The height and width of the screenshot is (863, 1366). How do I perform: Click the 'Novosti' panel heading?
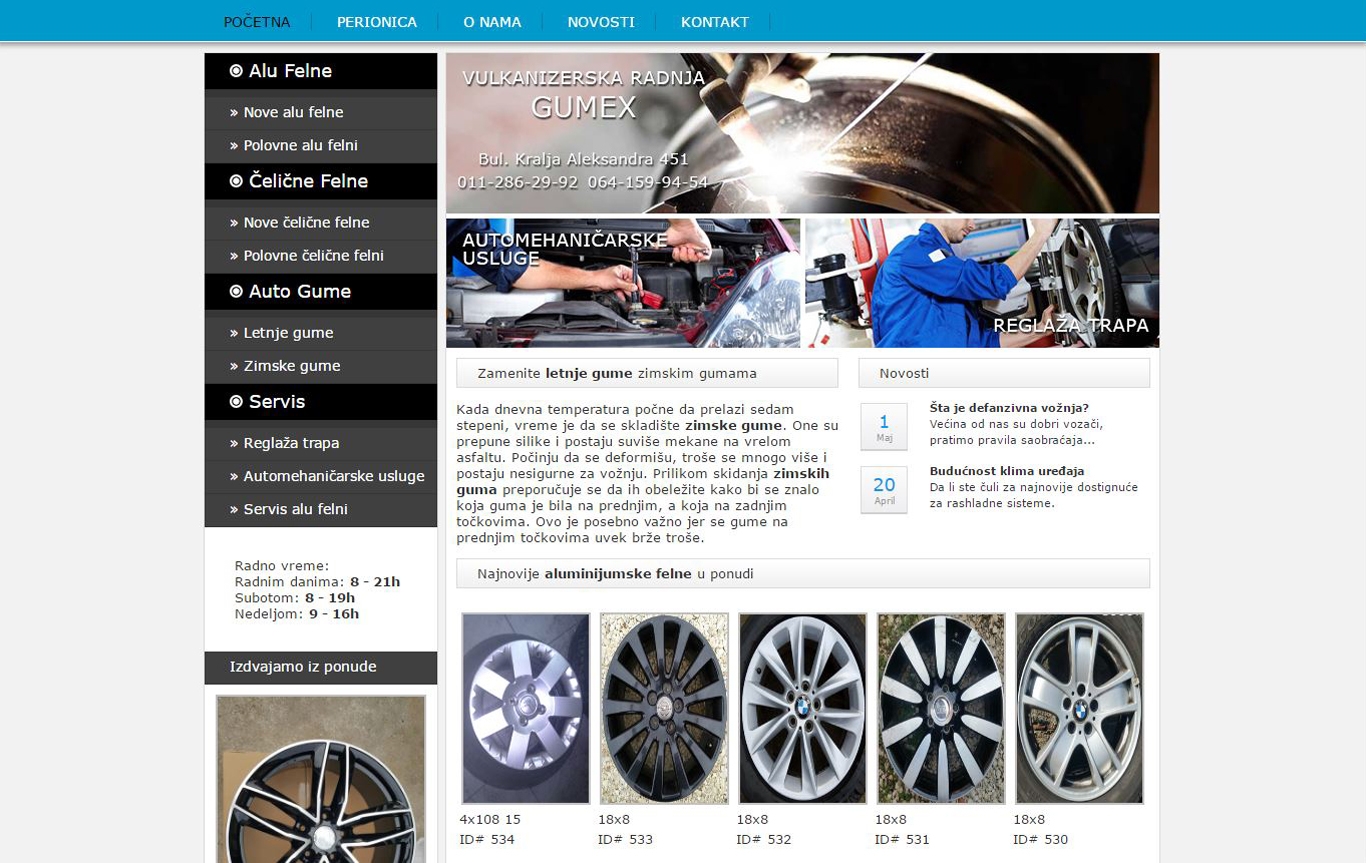coord(1004,373)
